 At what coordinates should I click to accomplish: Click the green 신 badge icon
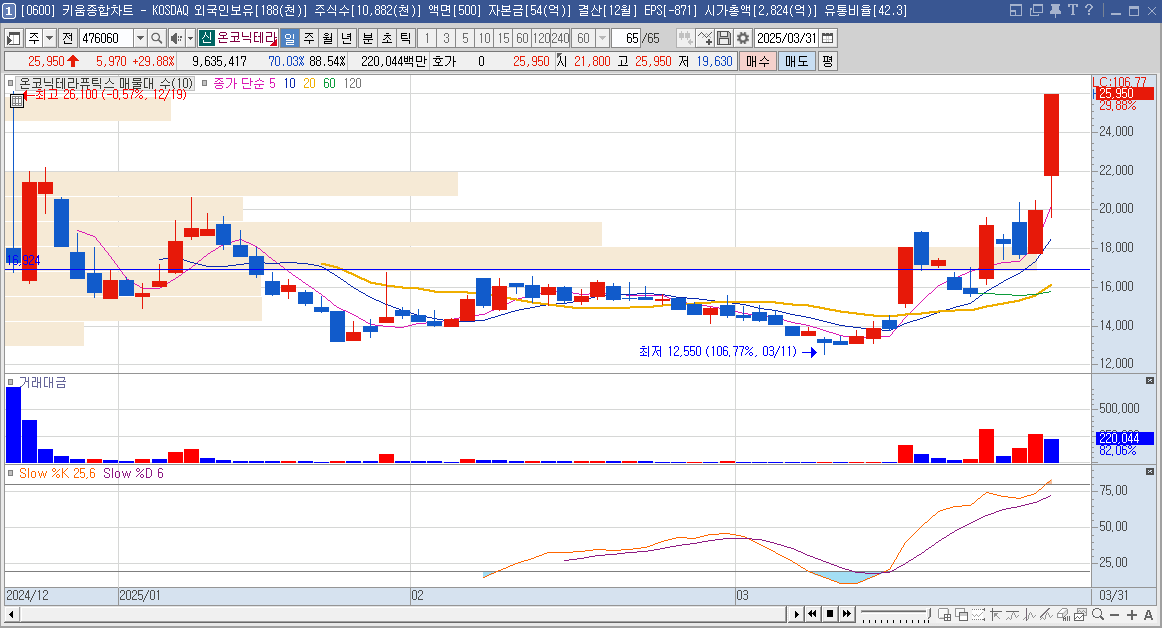(x=206, y=38)
